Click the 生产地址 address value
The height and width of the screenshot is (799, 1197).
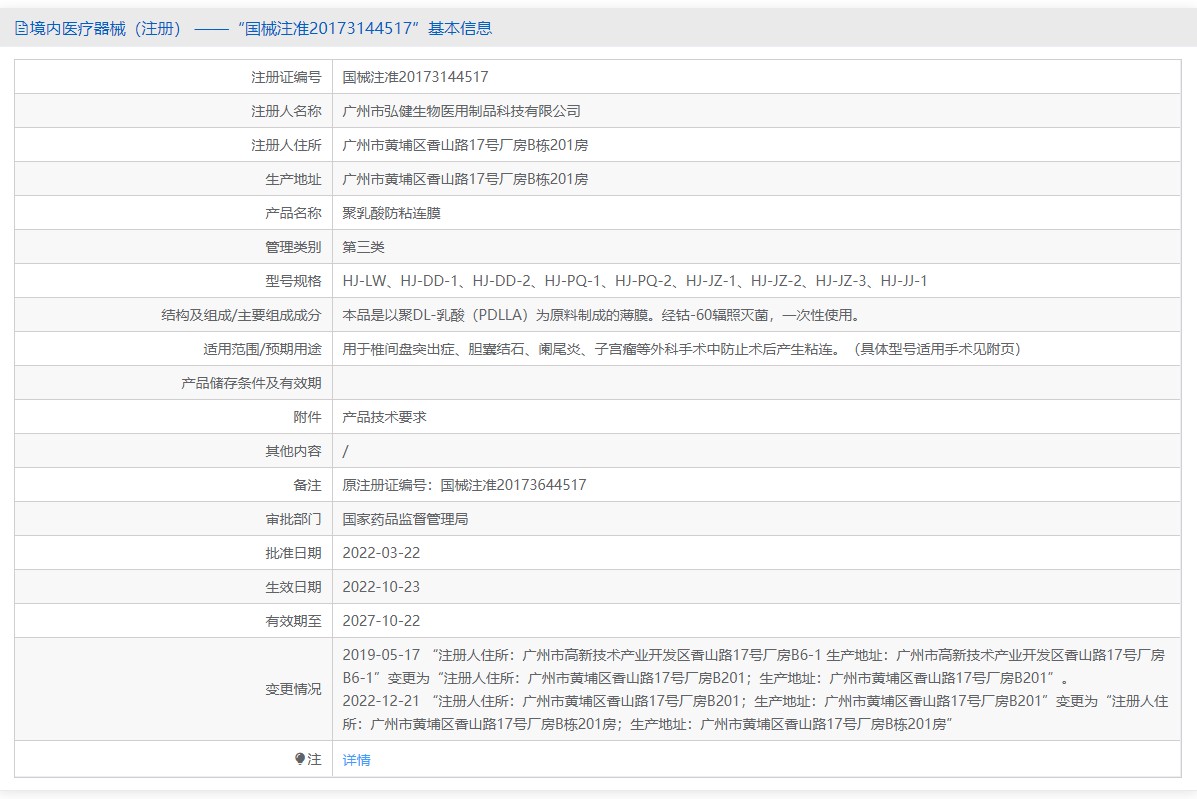tap(465, 179)
